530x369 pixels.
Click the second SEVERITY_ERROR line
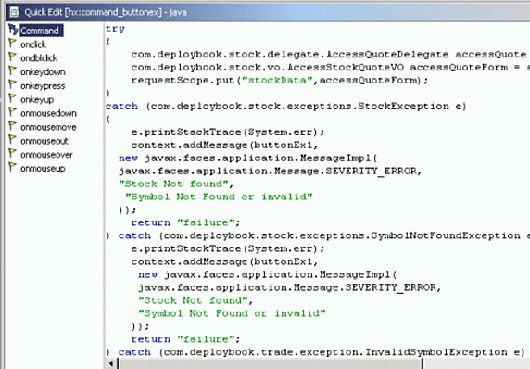click(289, 288)
